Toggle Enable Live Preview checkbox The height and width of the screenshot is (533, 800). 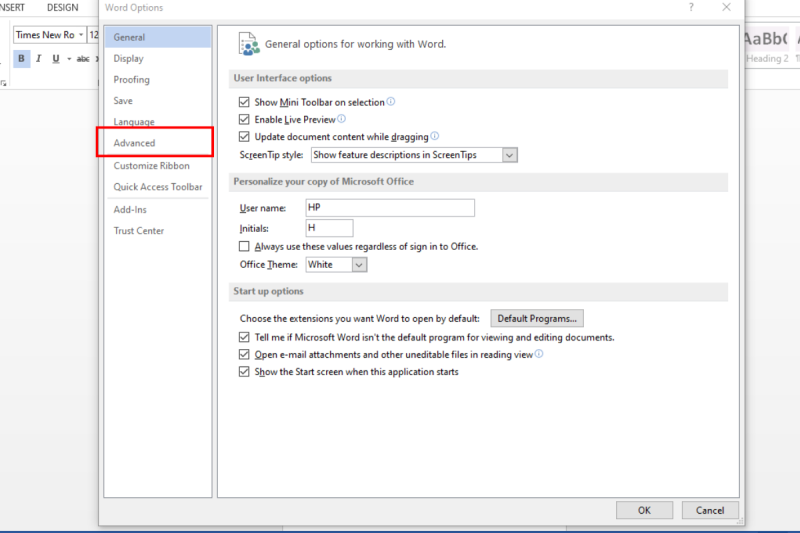click(244, 119)
